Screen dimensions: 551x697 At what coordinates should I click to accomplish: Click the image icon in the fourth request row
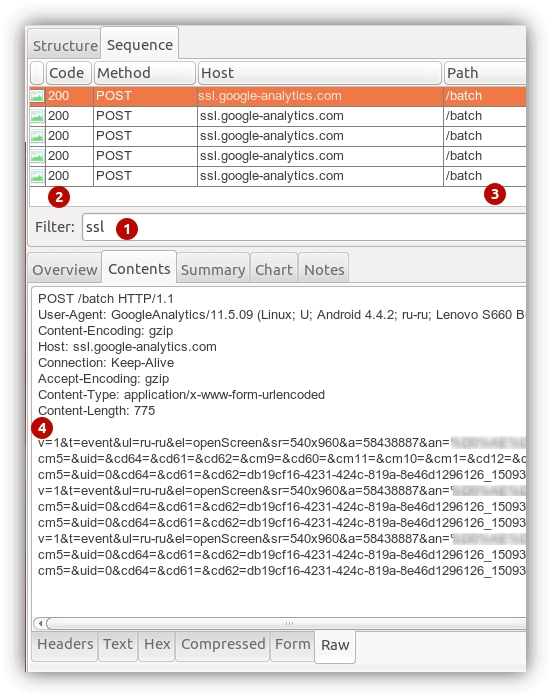point(37,156)
